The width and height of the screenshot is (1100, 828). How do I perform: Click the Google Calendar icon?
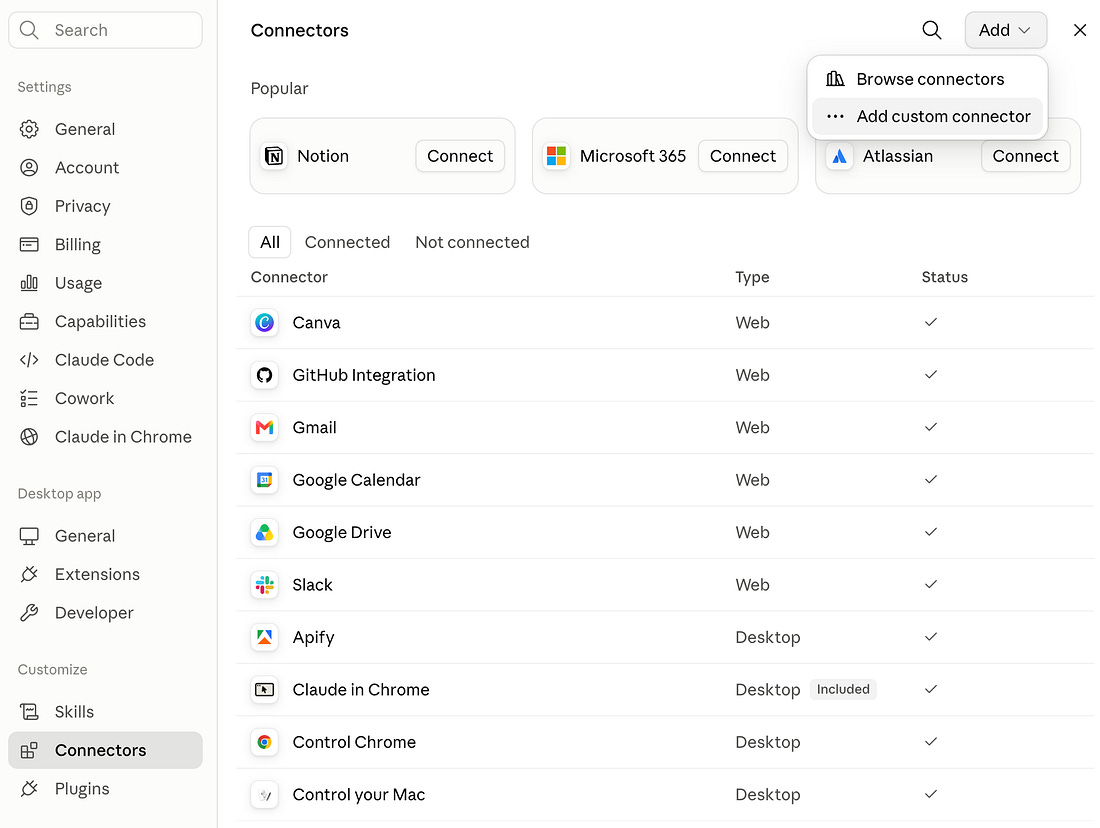[264, 480]
